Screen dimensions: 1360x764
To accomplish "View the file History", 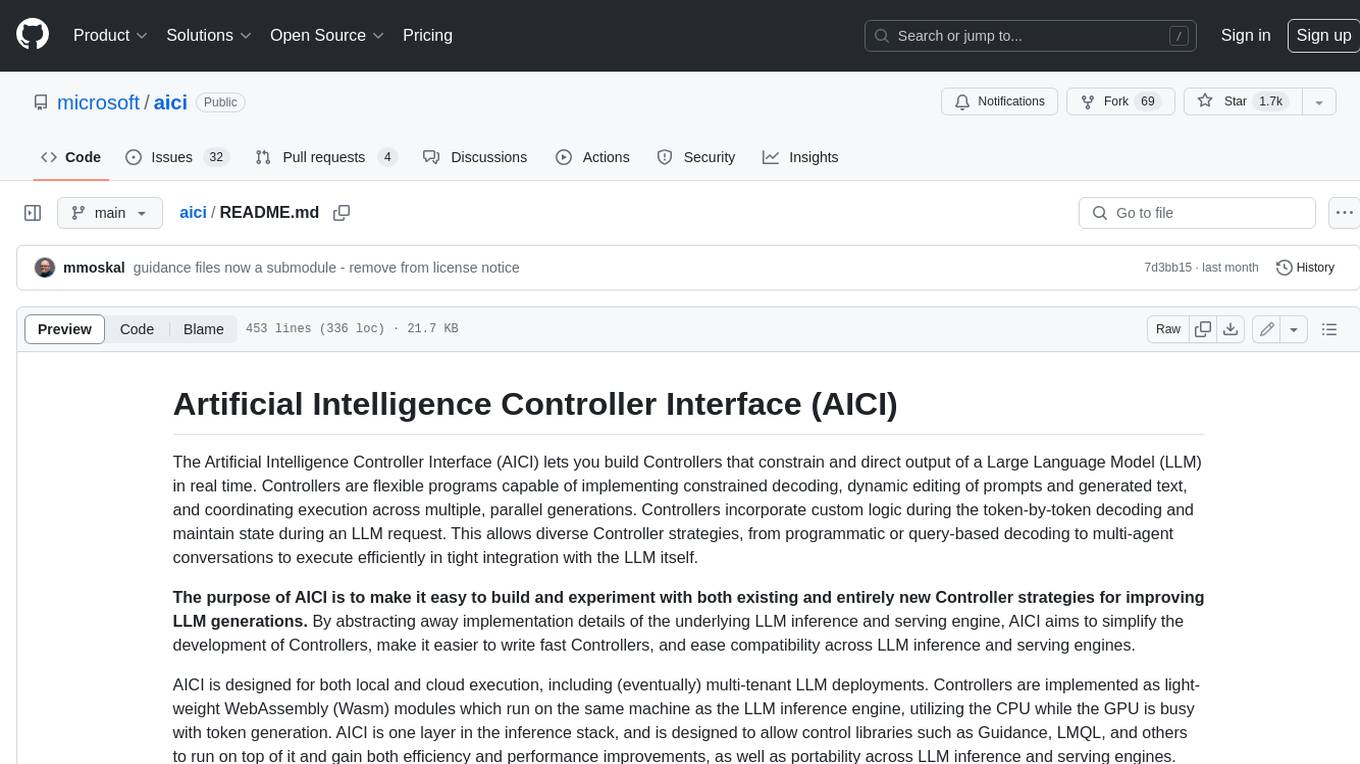I will (x=1306, y=267).
